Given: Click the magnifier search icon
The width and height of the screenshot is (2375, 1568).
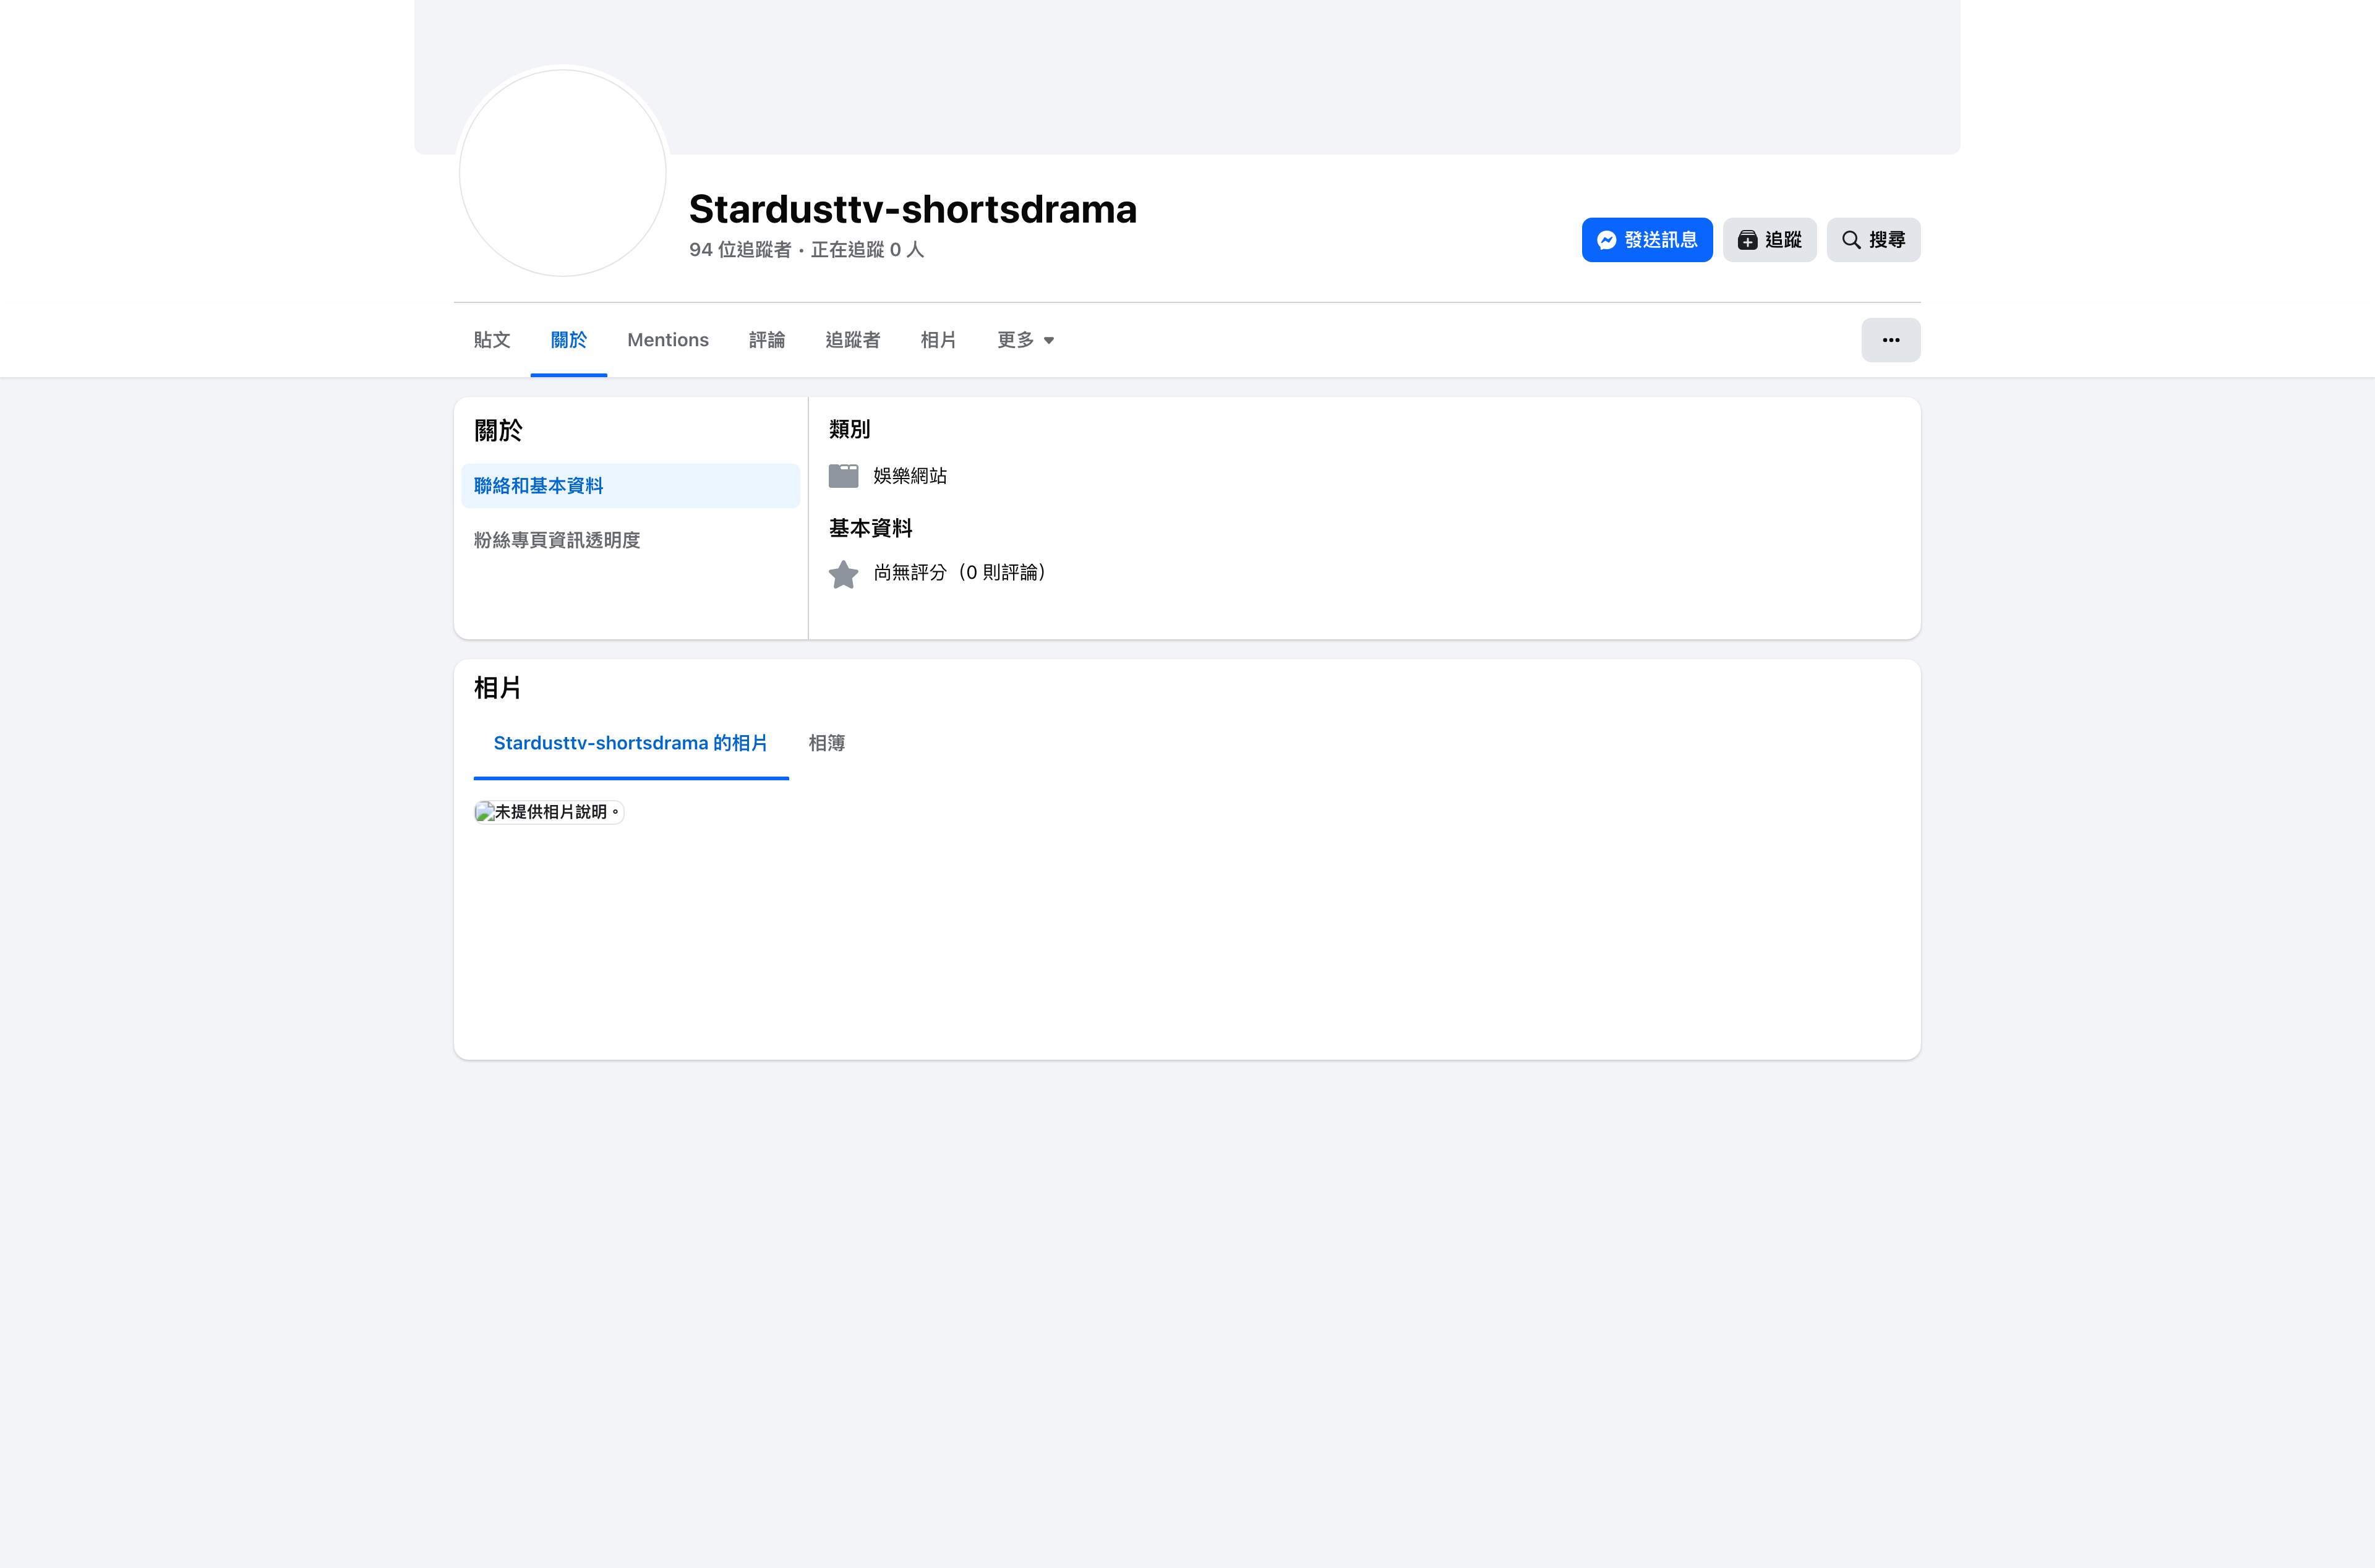Looking at the screenshot, I should [1851, 240].
